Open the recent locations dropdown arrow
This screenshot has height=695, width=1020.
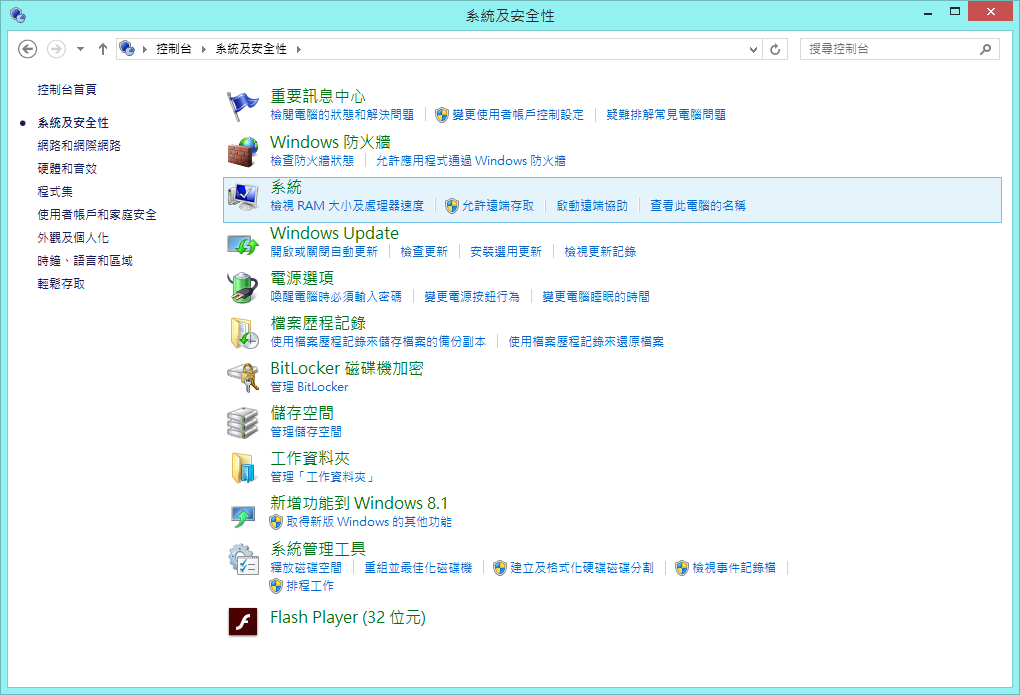(80, 49)
